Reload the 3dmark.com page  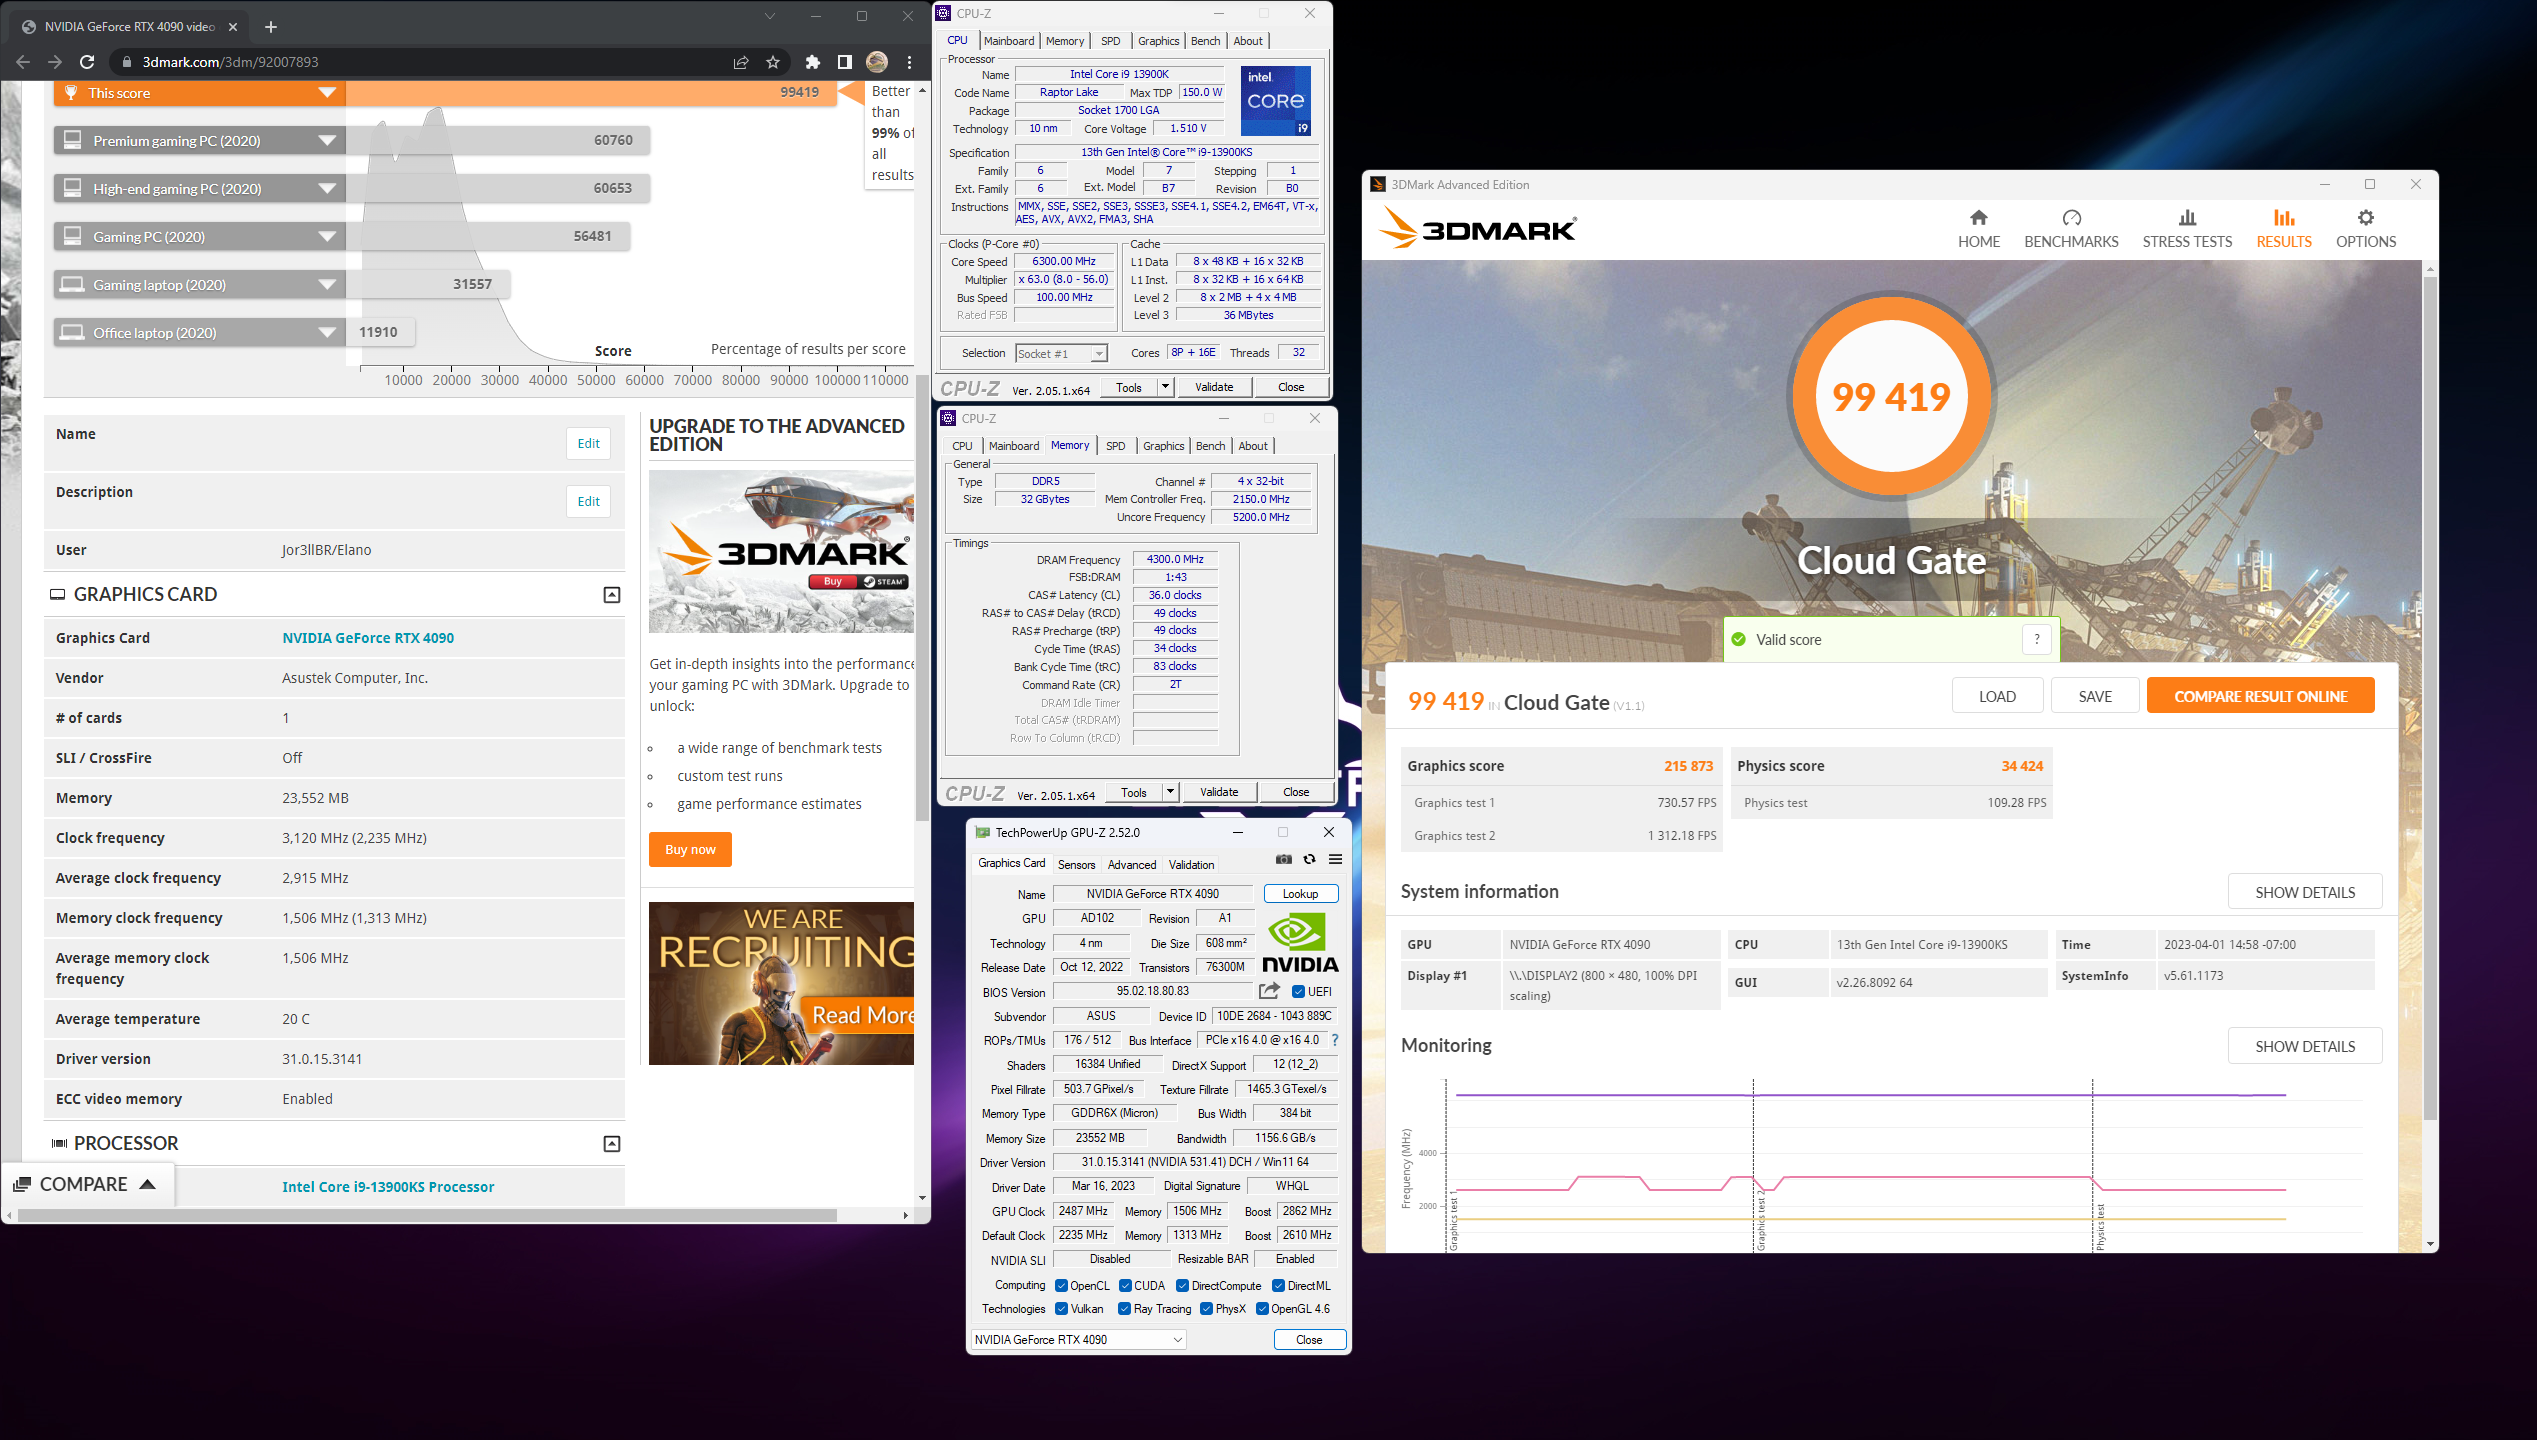coord(87,62)
